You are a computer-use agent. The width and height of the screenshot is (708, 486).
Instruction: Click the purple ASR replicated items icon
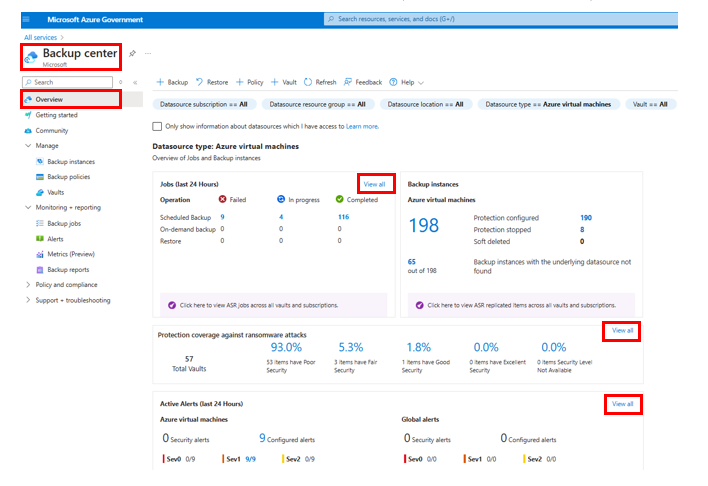(x=419, y=305)
